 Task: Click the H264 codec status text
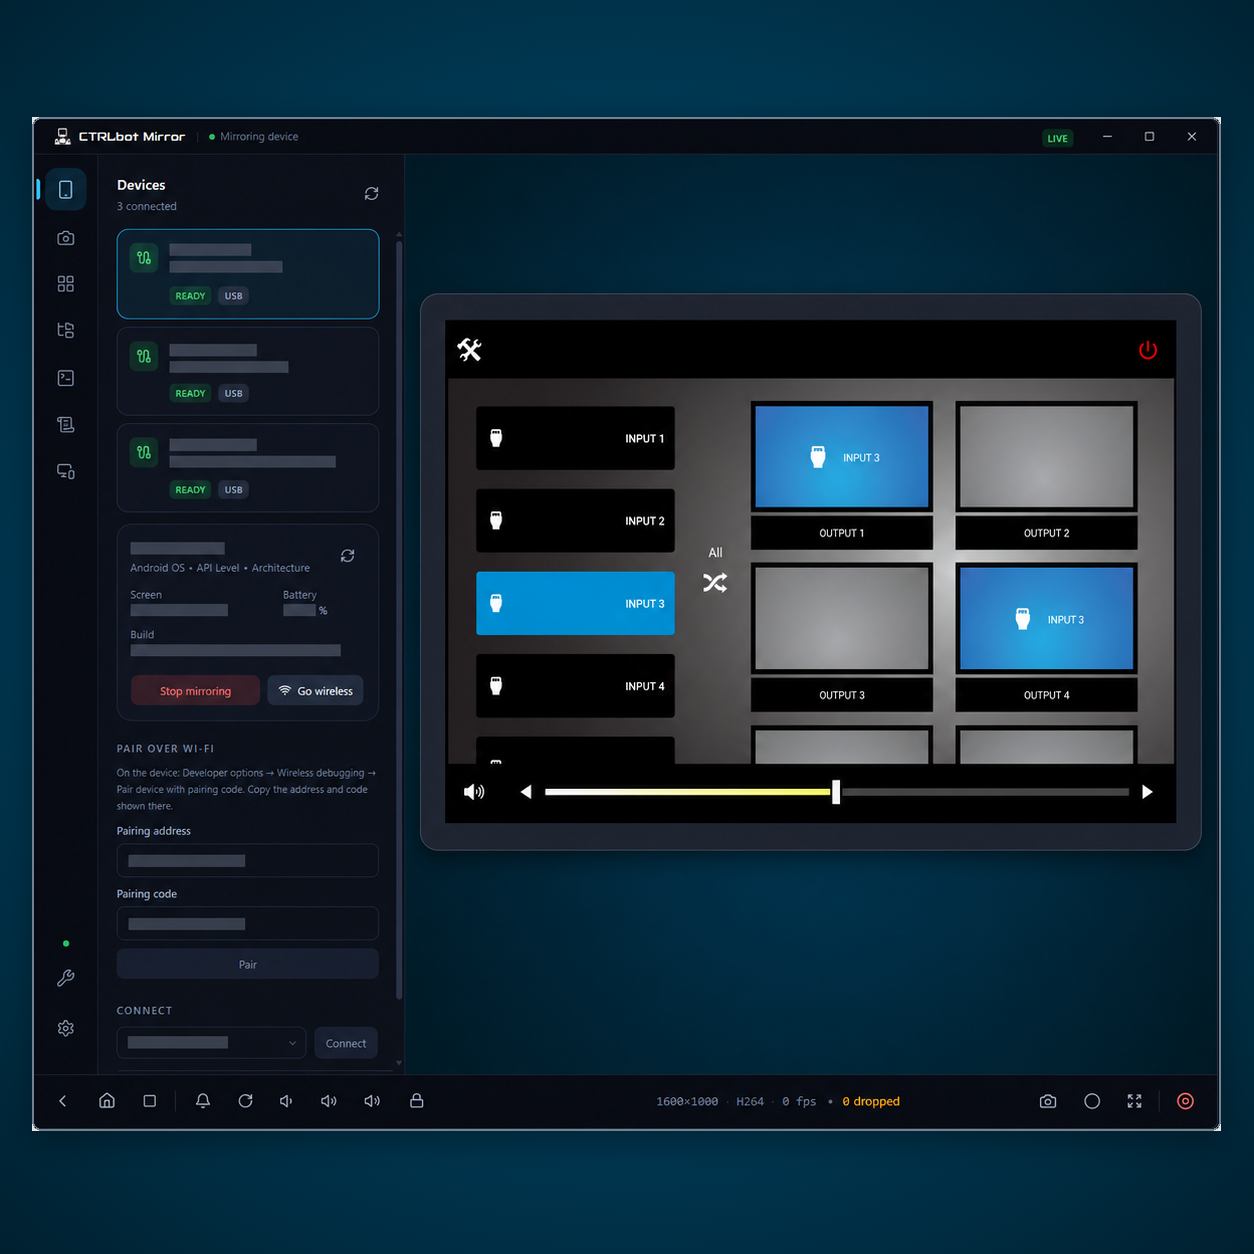(750, 1101)
